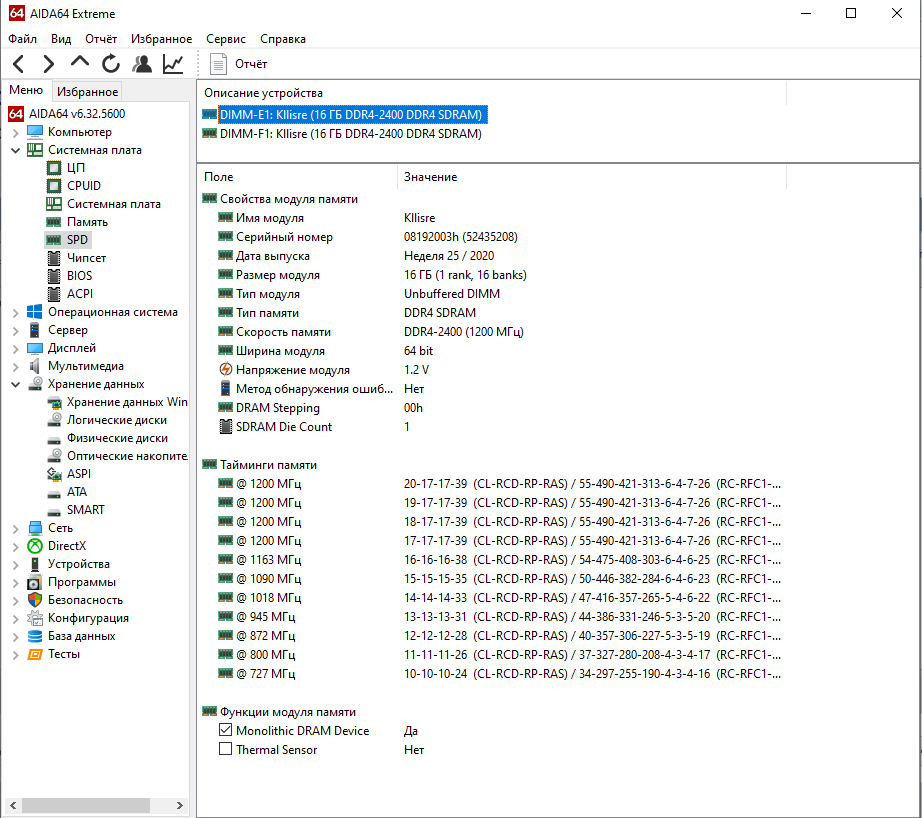Click the ASPI icon in tree
The image size is (922, 818).
54,474
